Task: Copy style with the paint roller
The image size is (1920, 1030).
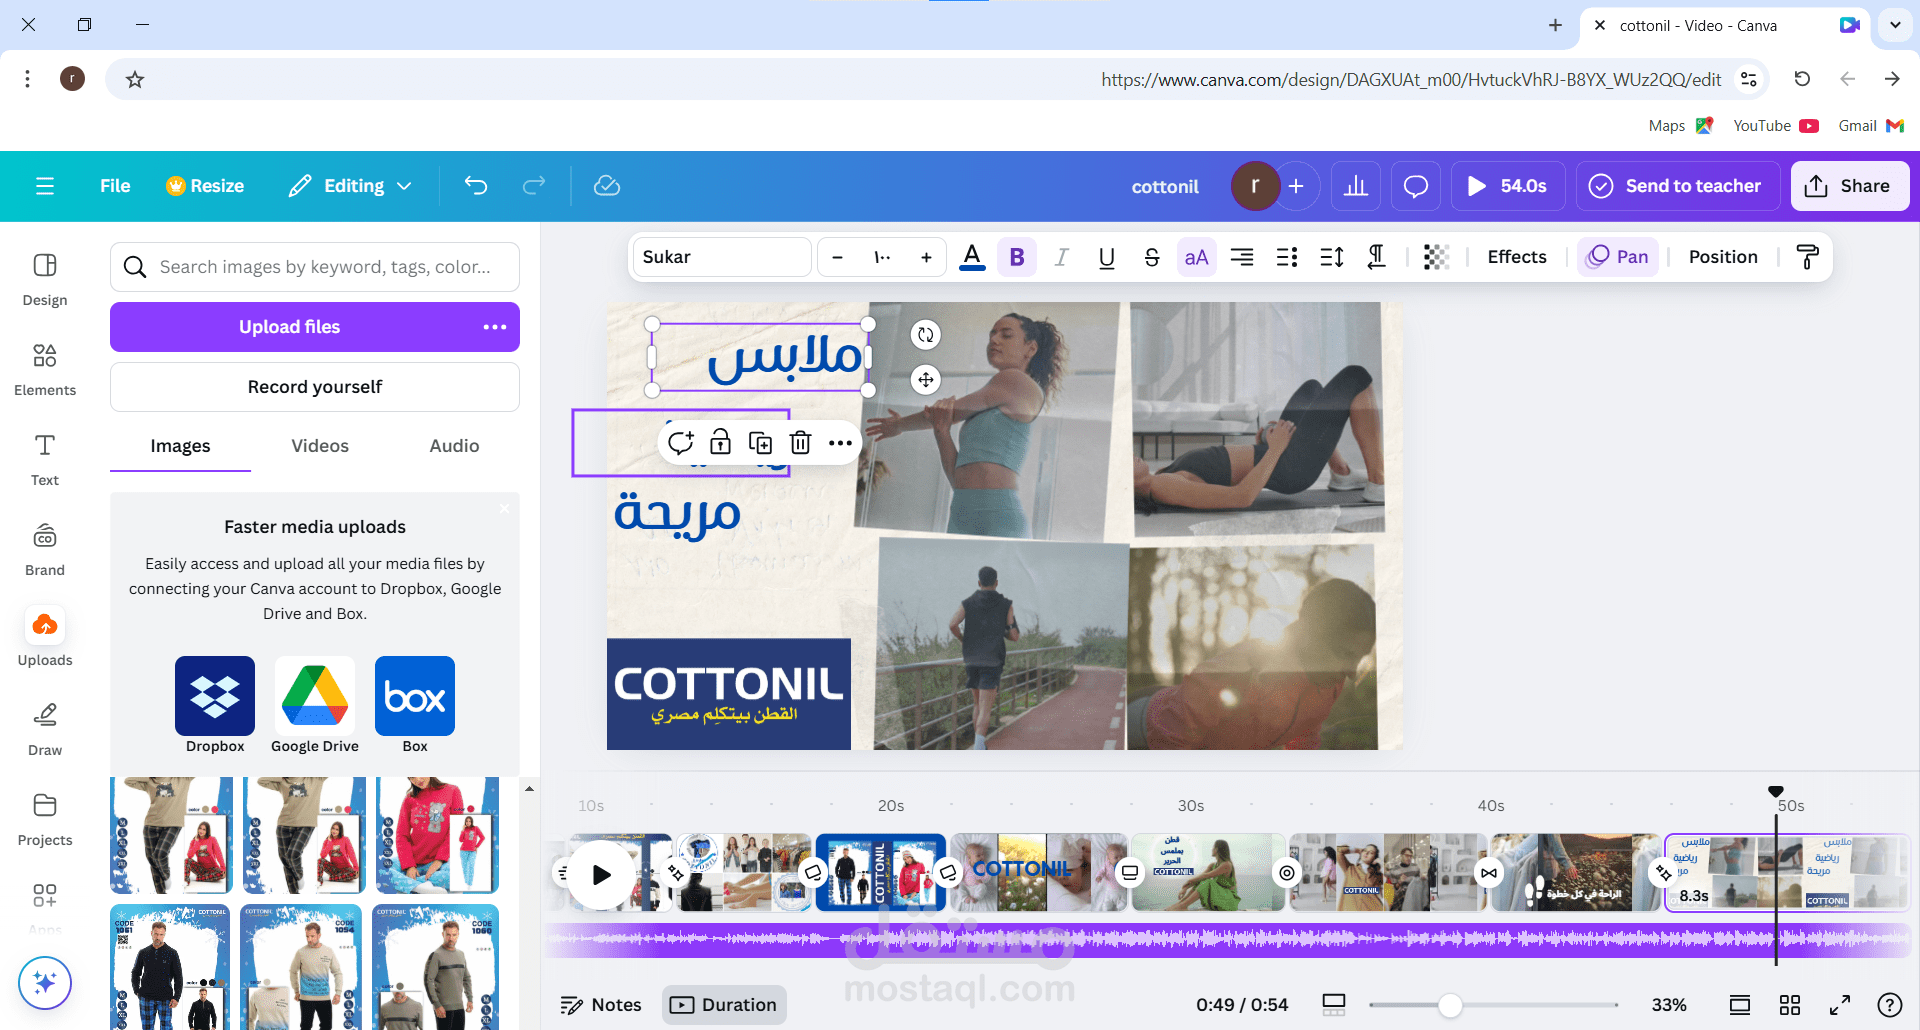Action: pos(1807,257)
